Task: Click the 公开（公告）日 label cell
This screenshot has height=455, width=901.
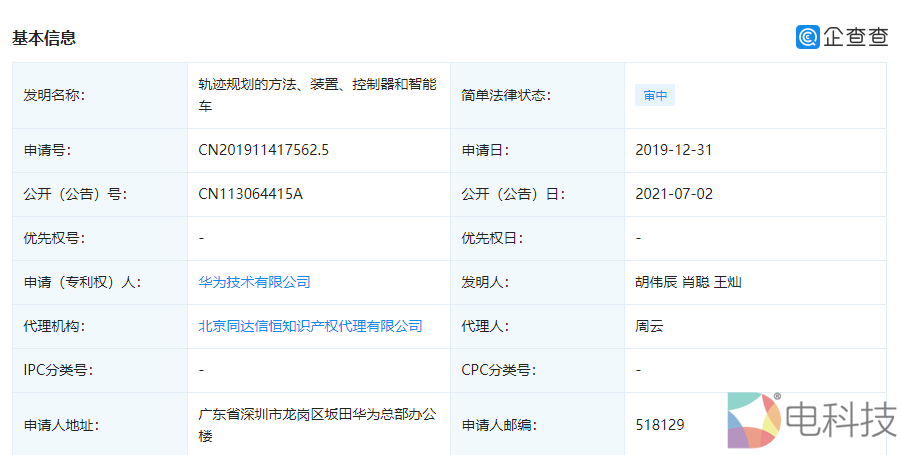Action: click(x=537, y=195)
